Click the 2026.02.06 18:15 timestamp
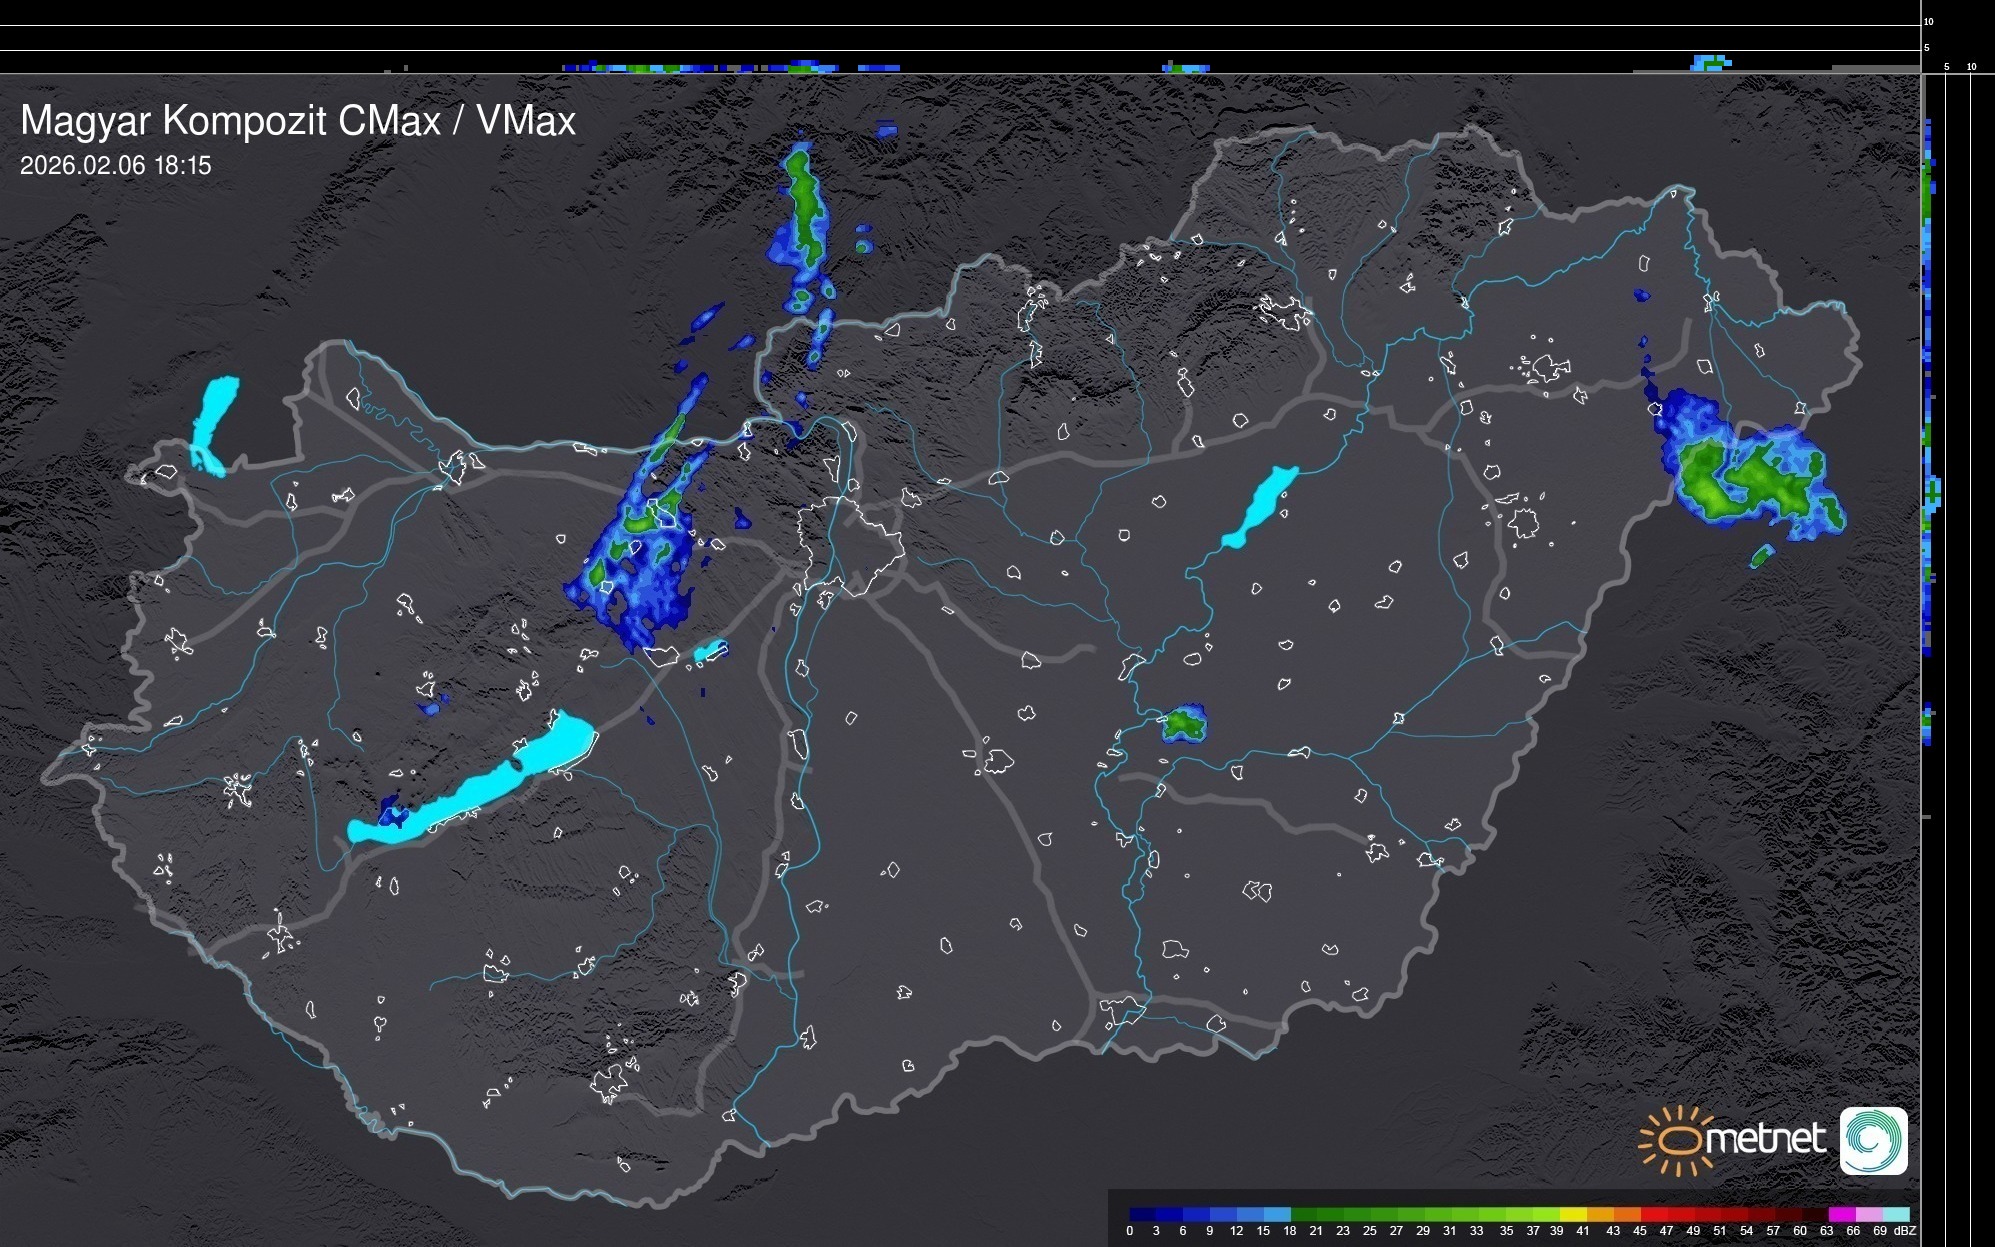 pos(116,166)
